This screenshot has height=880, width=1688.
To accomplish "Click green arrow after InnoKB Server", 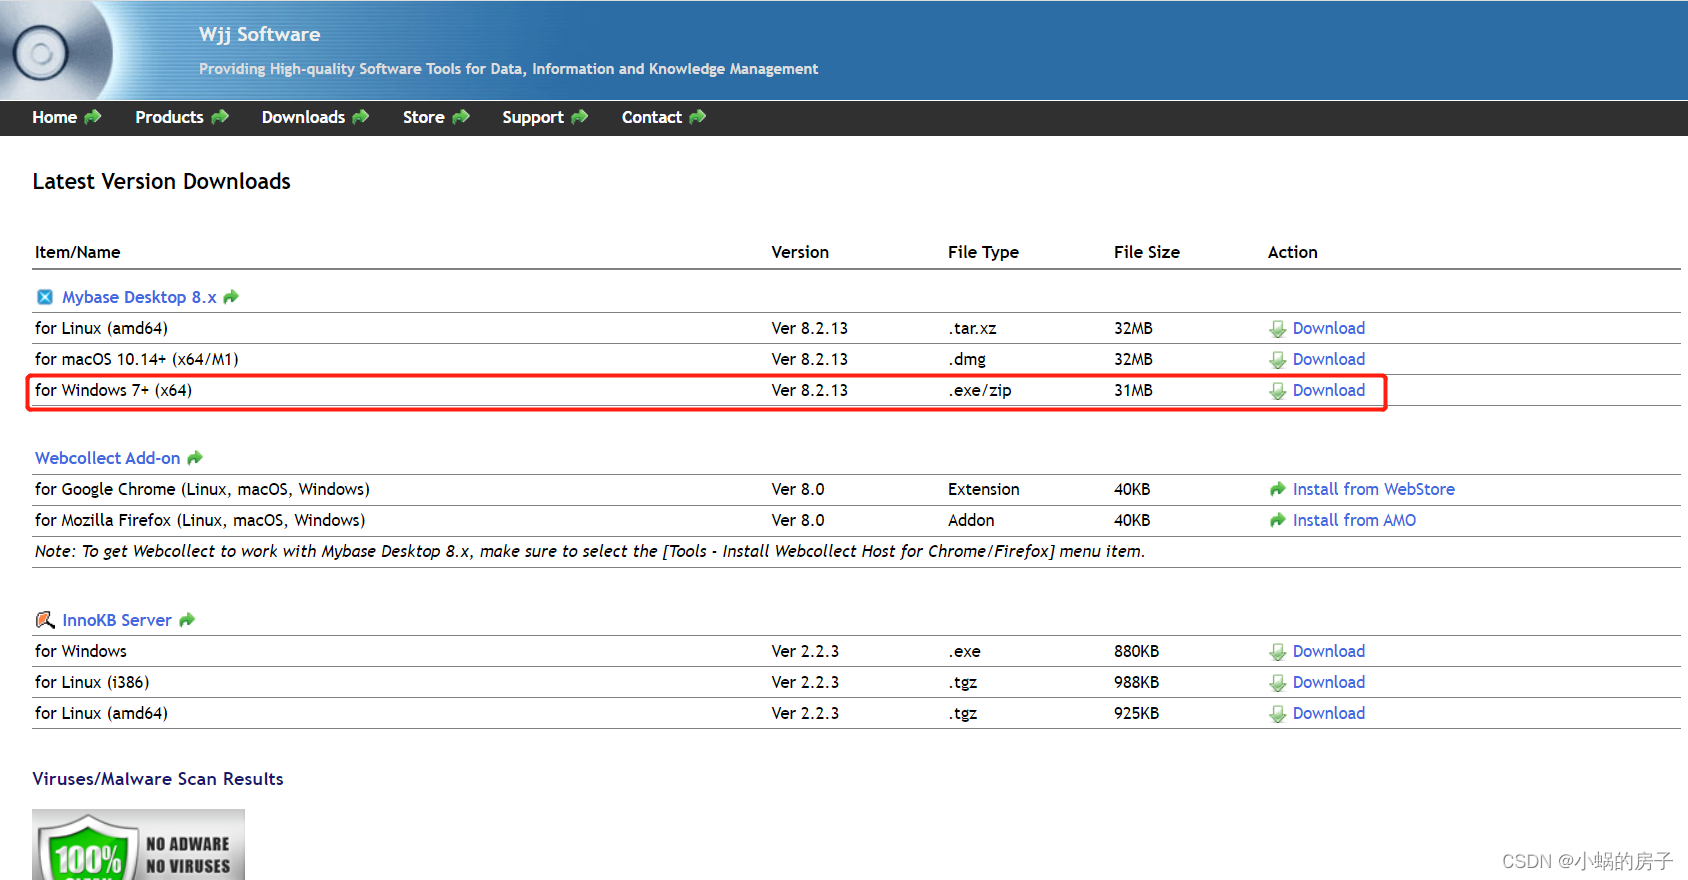I will (x=187, y=620).
